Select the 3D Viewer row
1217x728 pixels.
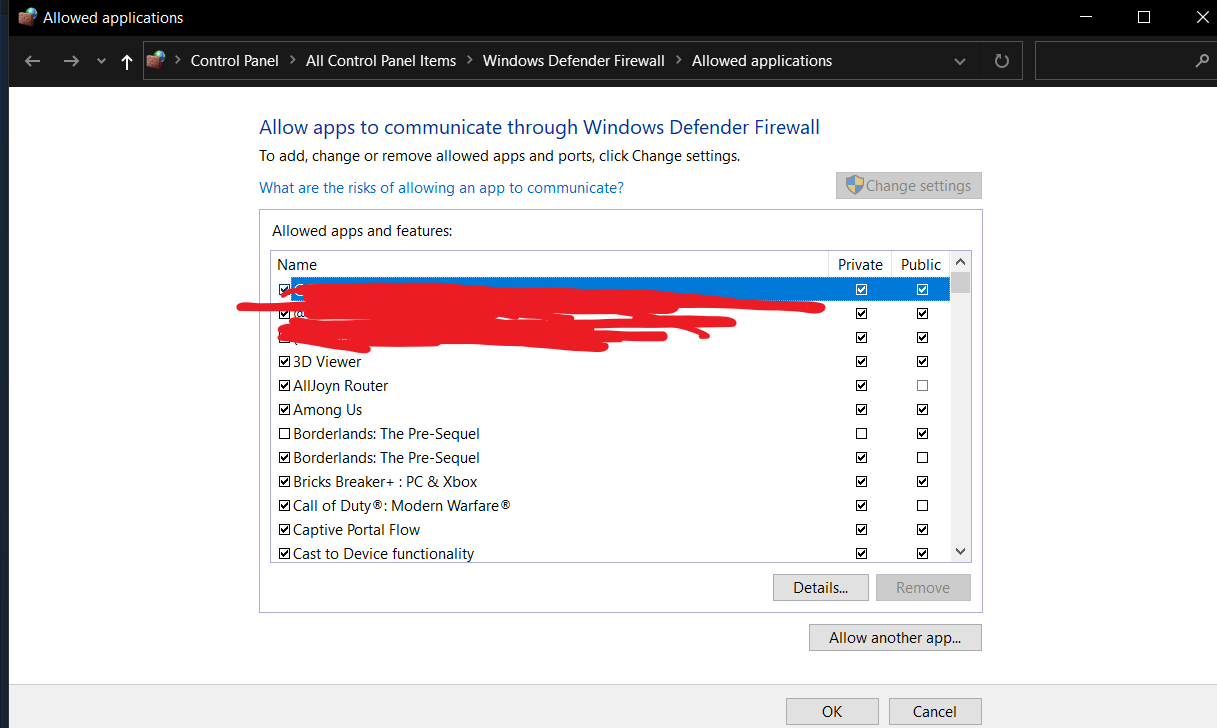(611, 362)
